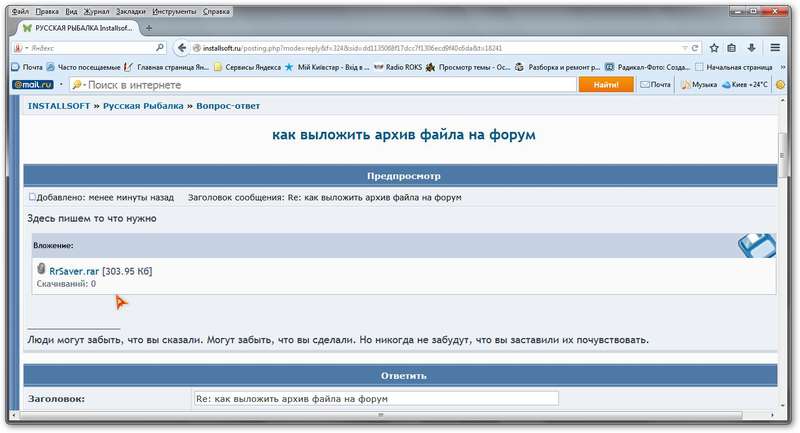Click text Скачиваний: 0
Image resolution: width=800 pixels, height=433 pixels.
click(x=66, y=284)
